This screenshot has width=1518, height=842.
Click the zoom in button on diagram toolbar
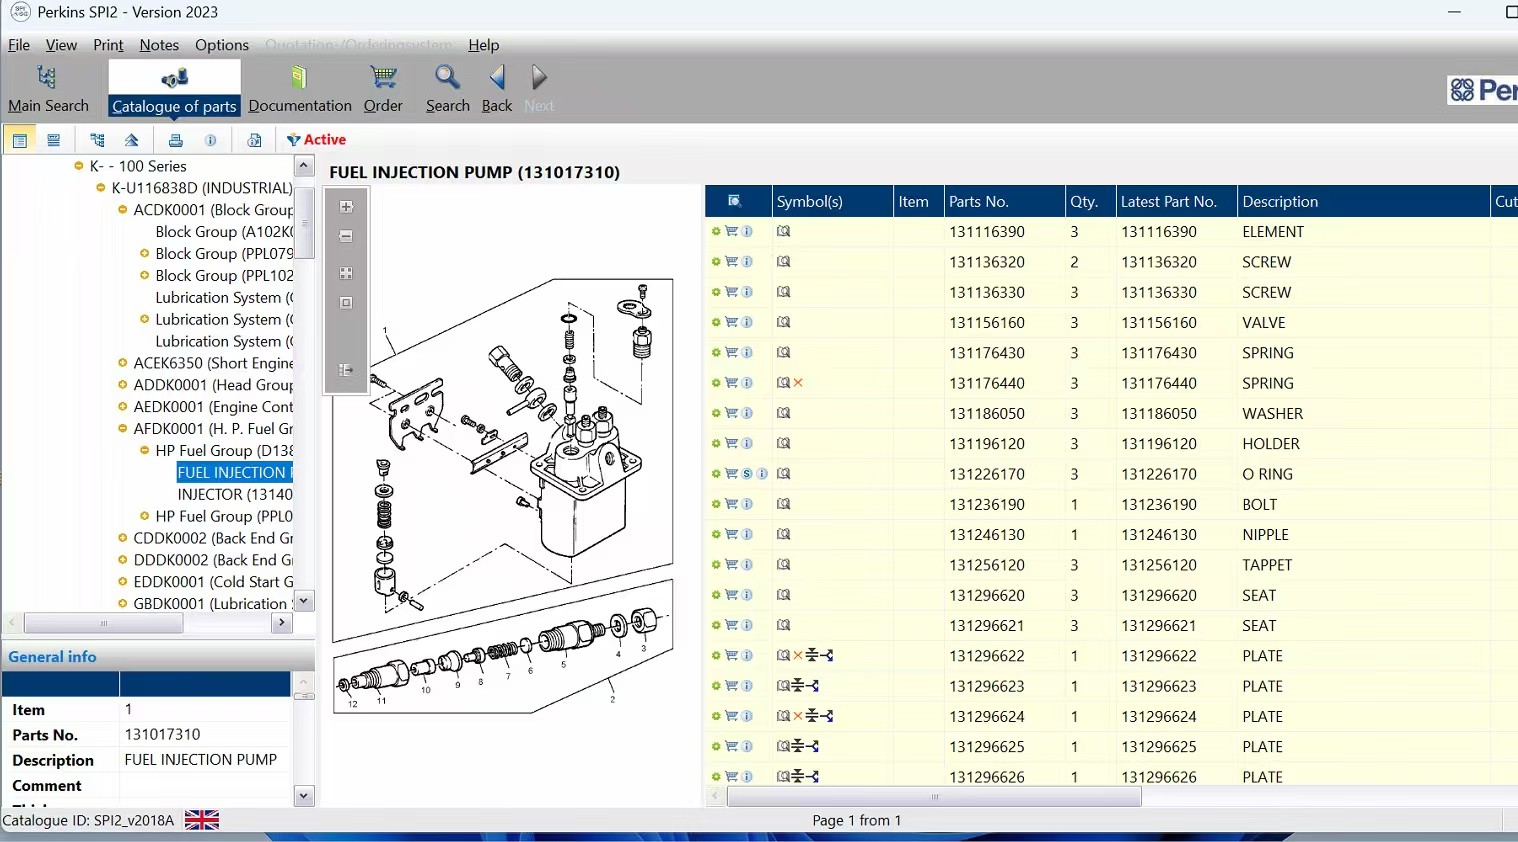346,207
